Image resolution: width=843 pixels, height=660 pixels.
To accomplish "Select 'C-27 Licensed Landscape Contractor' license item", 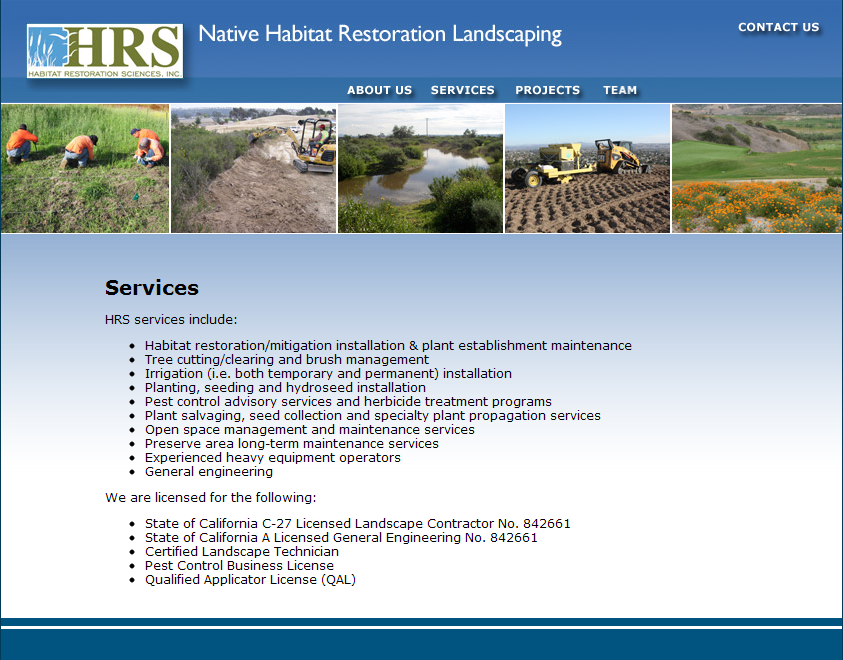I will [x=358, y=523].
